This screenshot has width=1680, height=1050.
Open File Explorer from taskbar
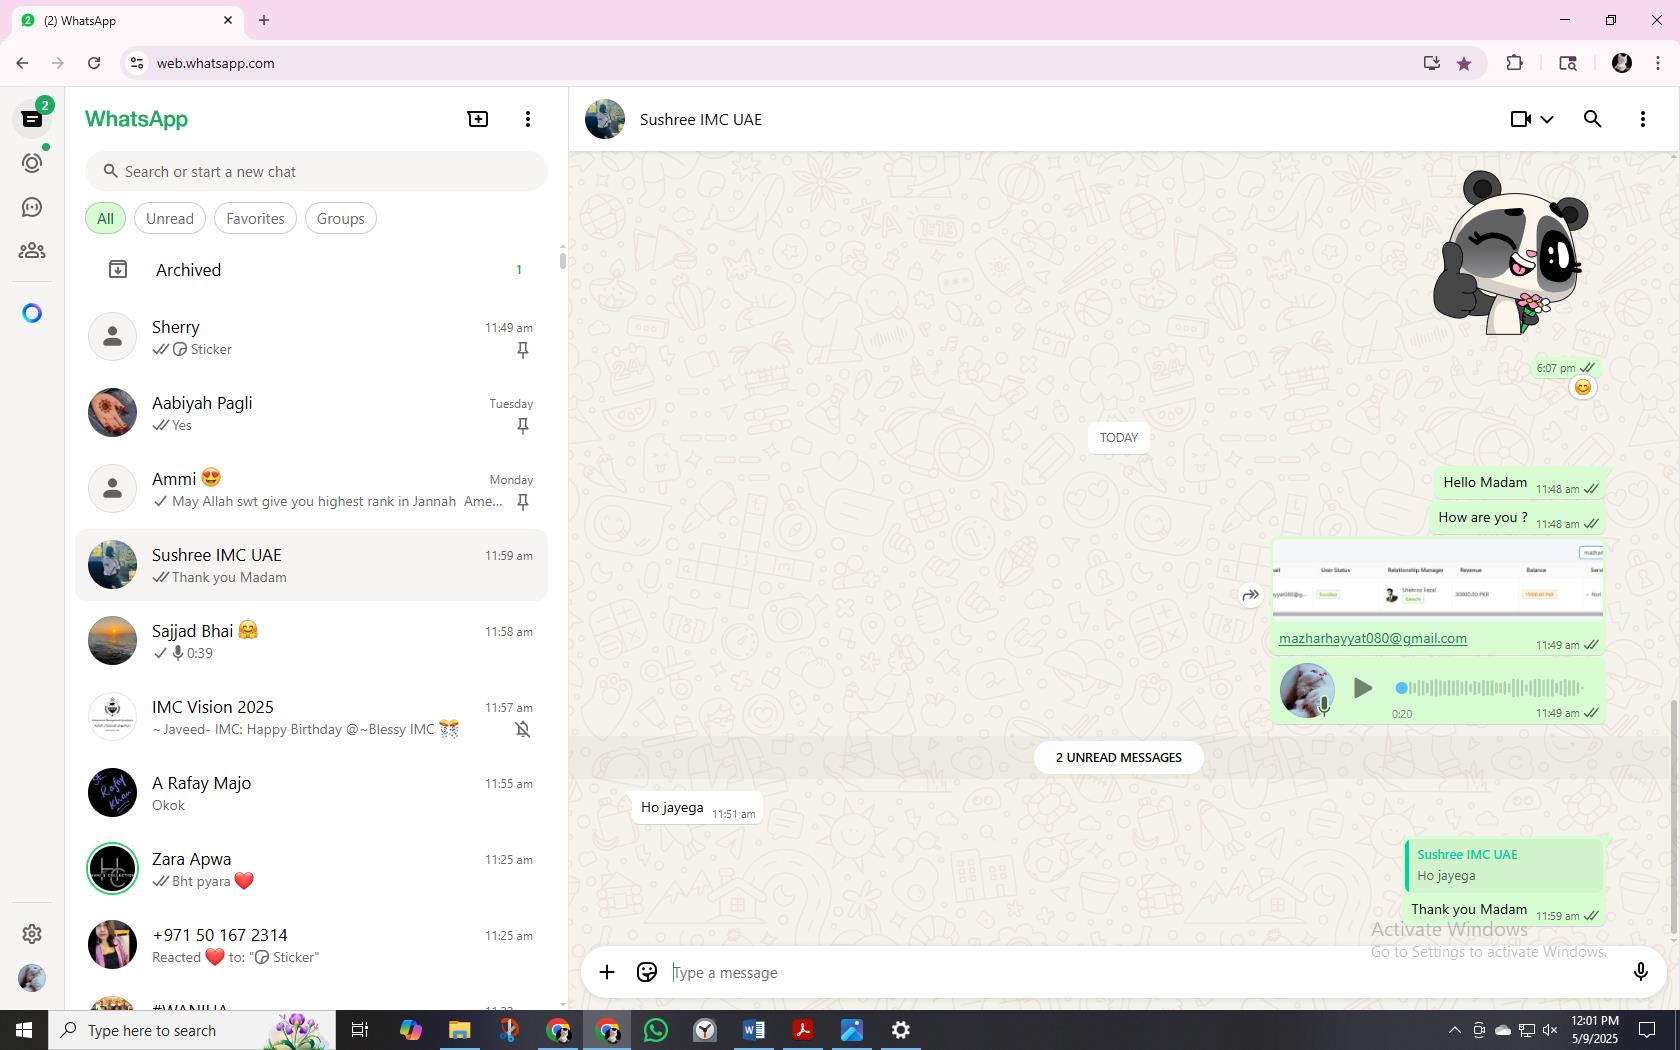tap(459, 1030)
